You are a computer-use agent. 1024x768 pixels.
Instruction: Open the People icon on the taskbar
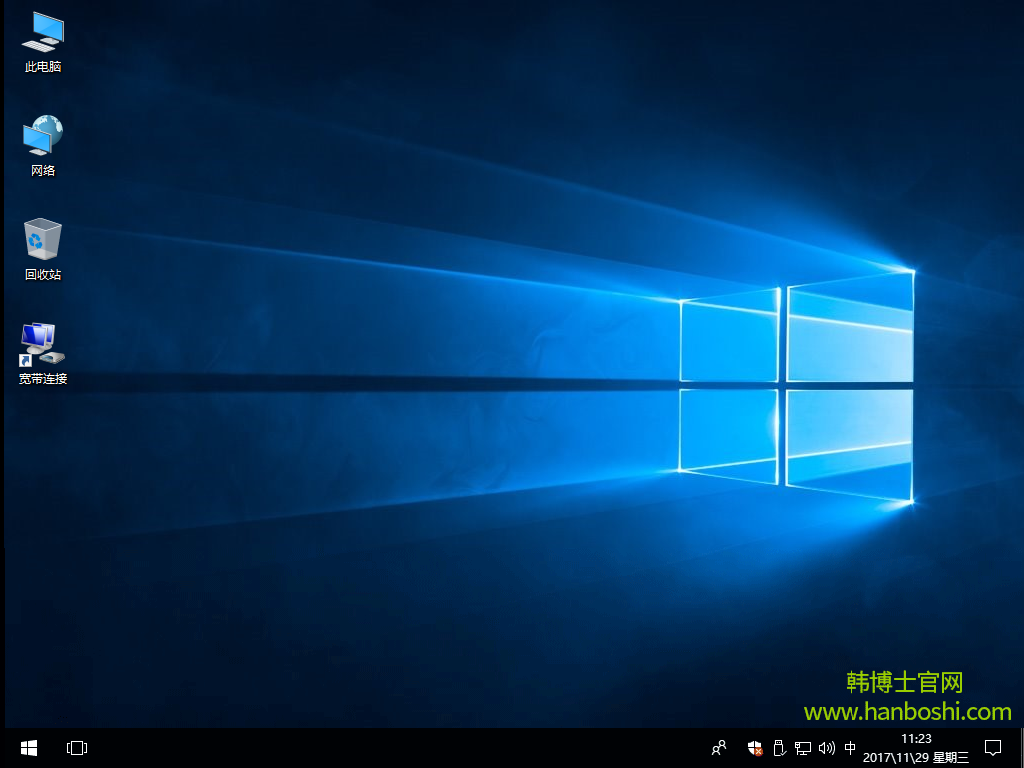719,748
